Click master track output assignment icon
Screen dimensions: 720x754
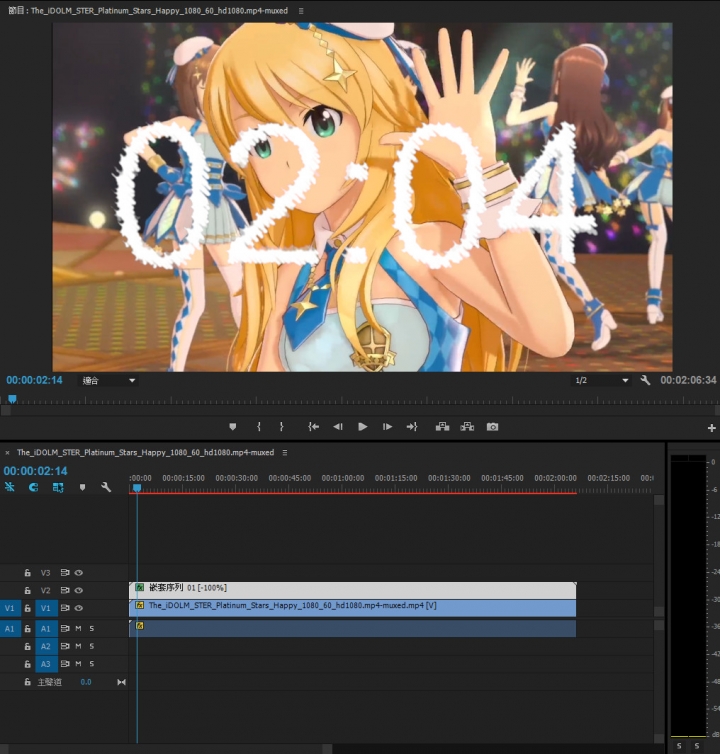tap(121, 682)
